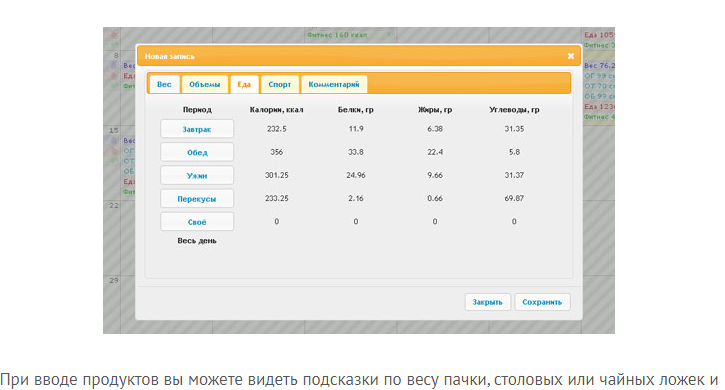Open the Обед period button

click(197, 152)
